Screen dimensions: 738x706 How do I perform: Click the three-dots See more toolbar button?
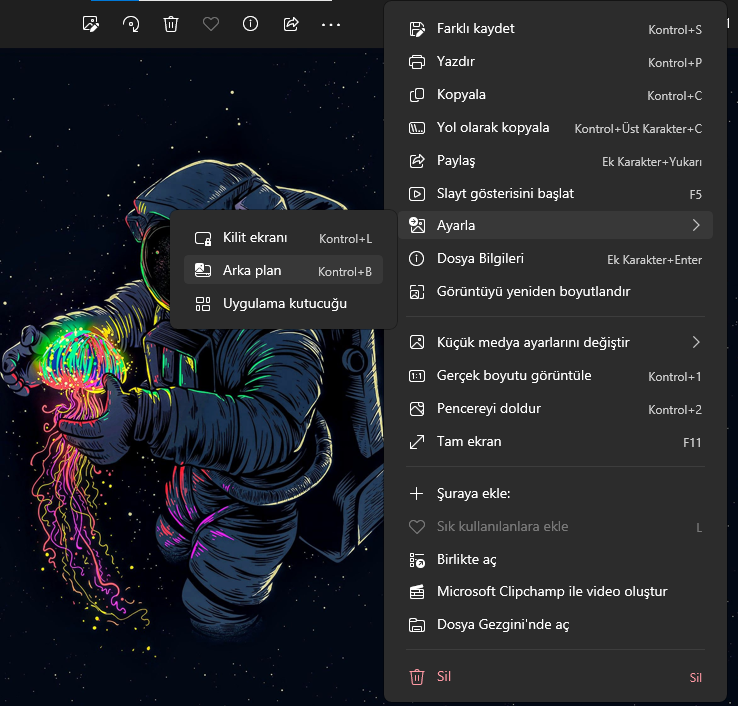pyautogui.click(x=331, y=24)
